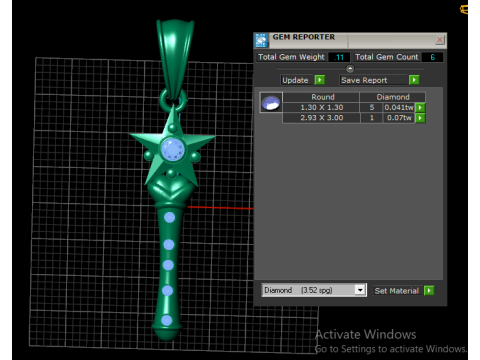This screenshot has height=360, width=480.
Task: Click the green arrow next to Set Material
Action: [x=429, y=291]
